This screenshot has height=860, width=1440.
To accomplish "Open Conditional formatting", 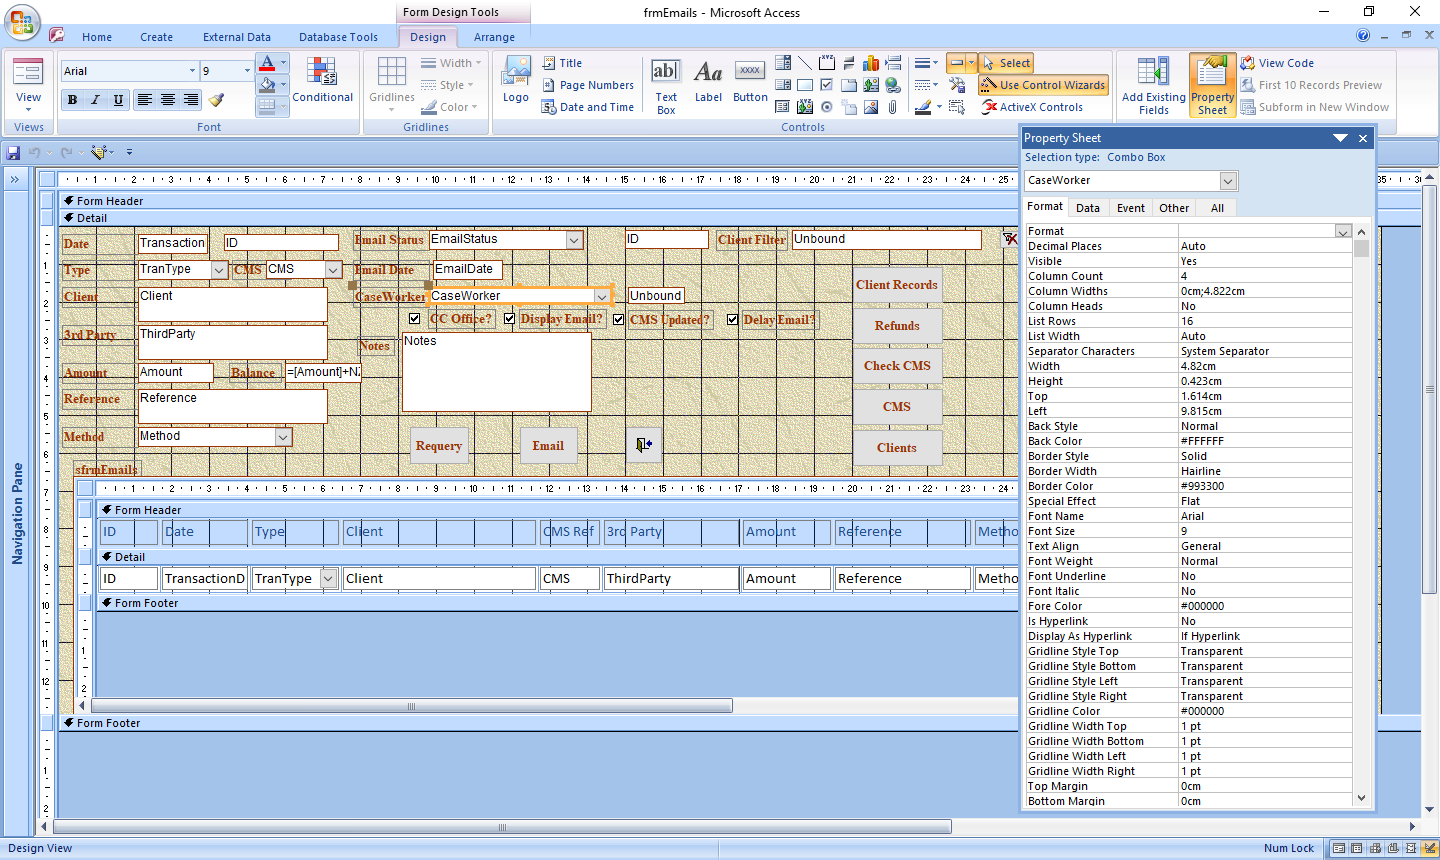I will [322, 80].
